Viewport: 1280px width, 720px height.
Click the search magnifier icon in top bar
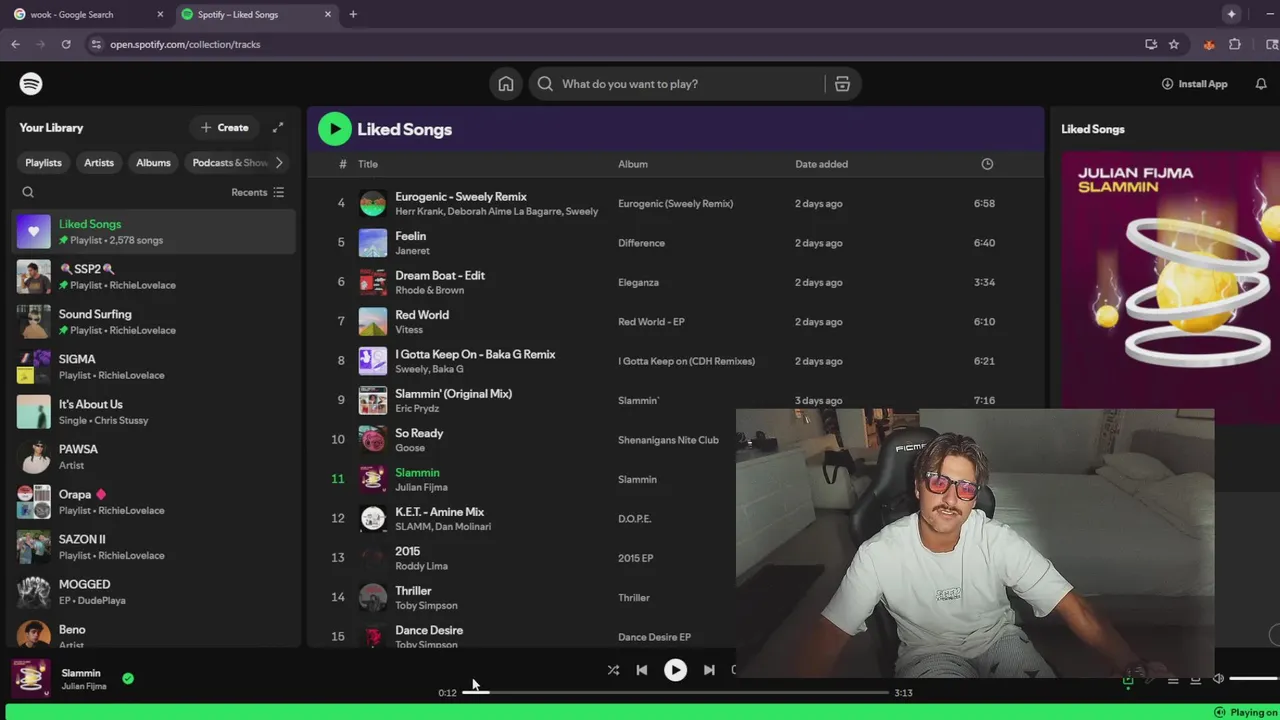tap(545, 84)
